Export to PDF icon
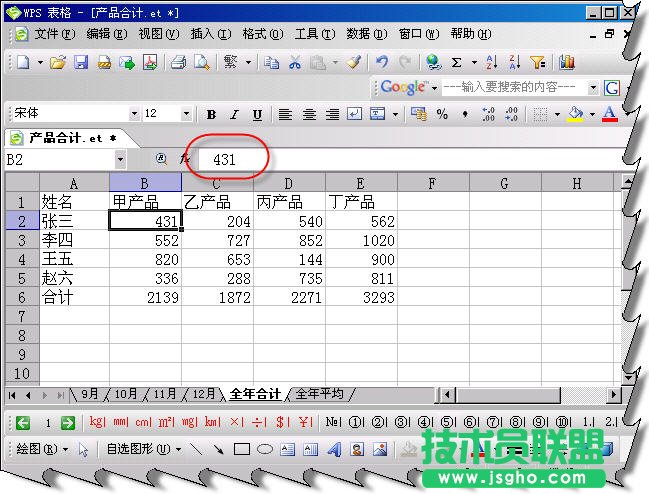 150,62
